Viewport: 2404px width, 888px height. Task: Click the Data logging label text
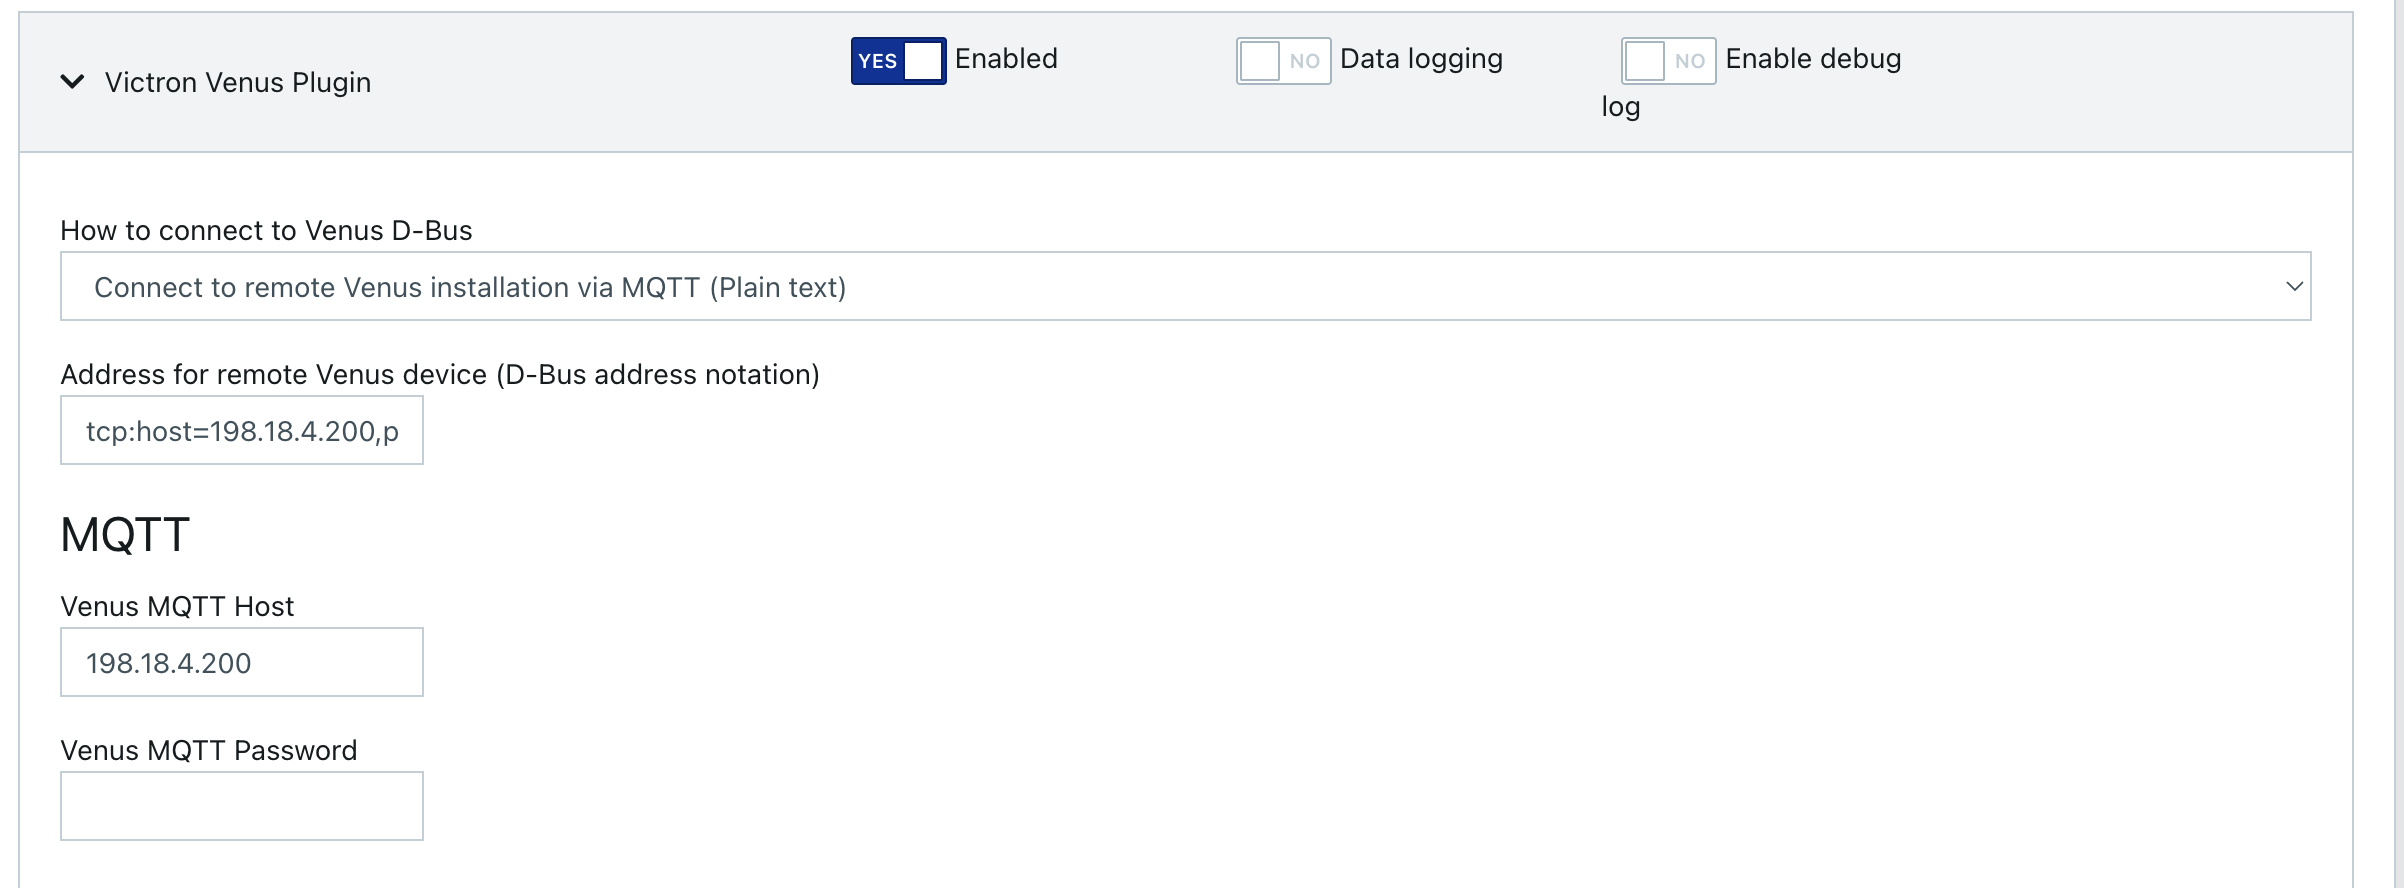[x=1421, y=59]
